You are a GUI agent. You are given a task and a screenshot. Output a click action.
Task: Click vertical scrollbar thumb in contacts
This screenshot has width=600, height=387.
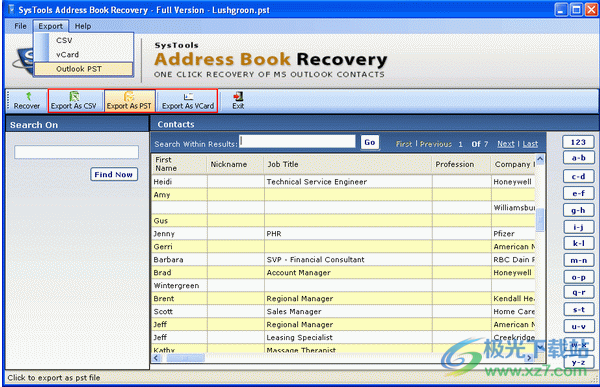click(x=540, y=220)
